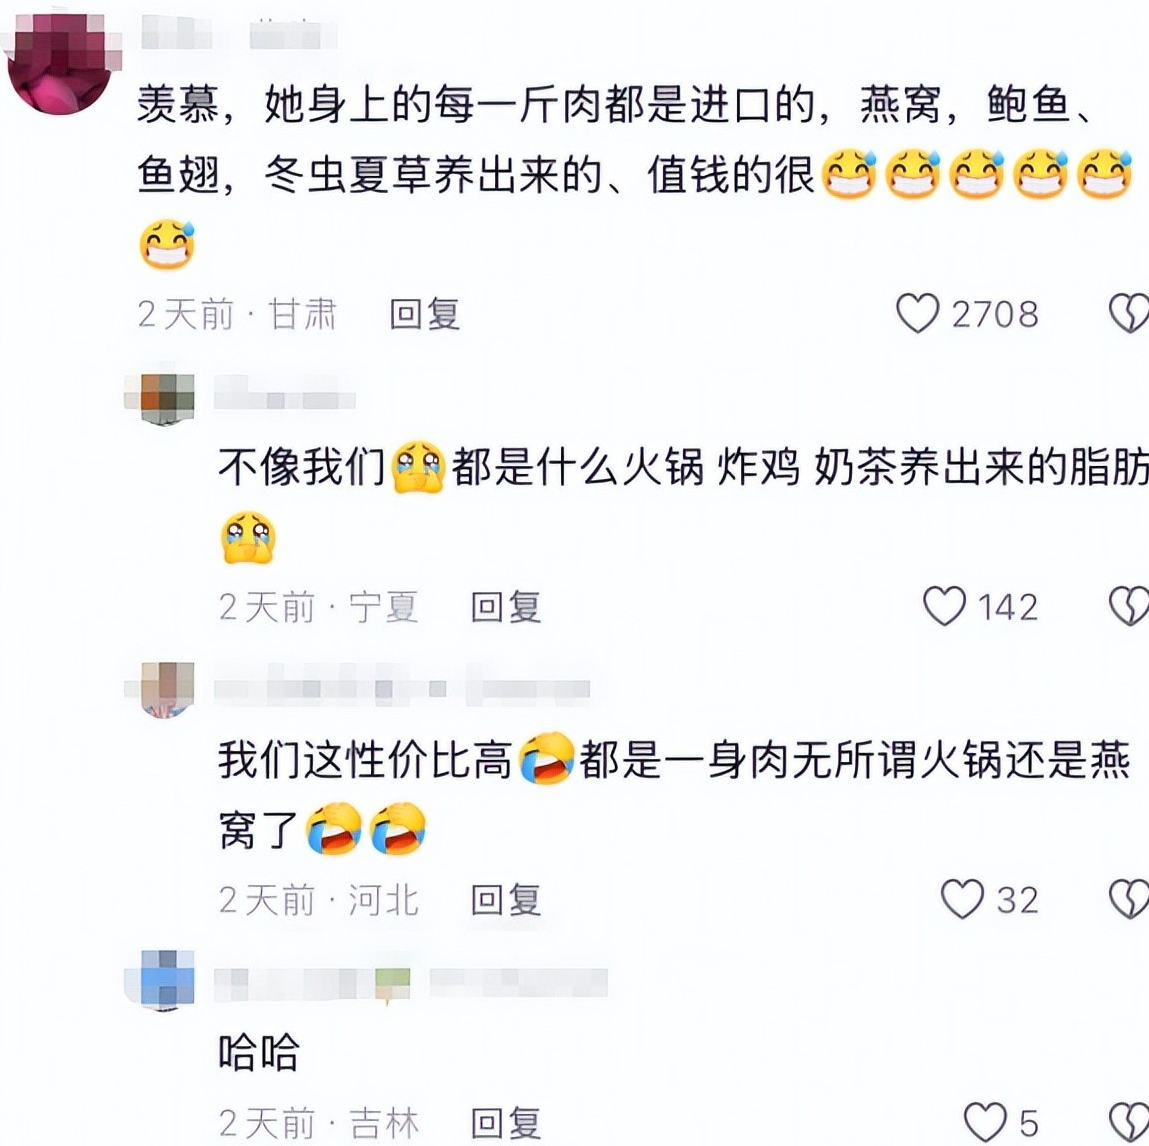Like the Jilin 哈哈 comment

coord(984,1122)
